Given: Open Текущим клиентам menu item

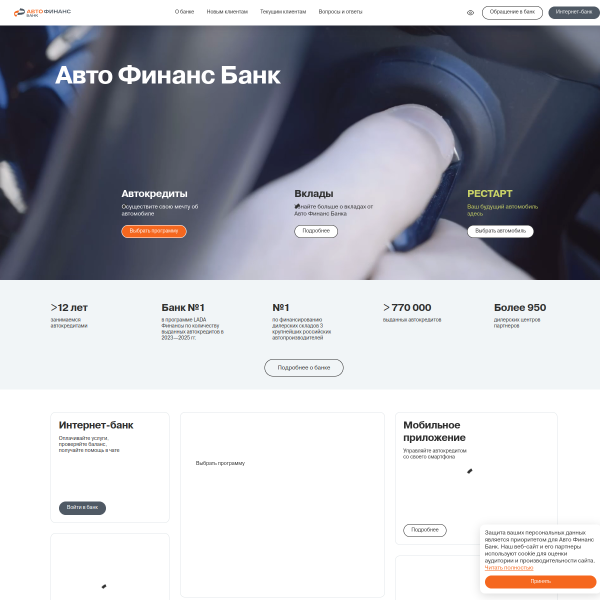Looking at the screenshot, I should click(283, 12).
